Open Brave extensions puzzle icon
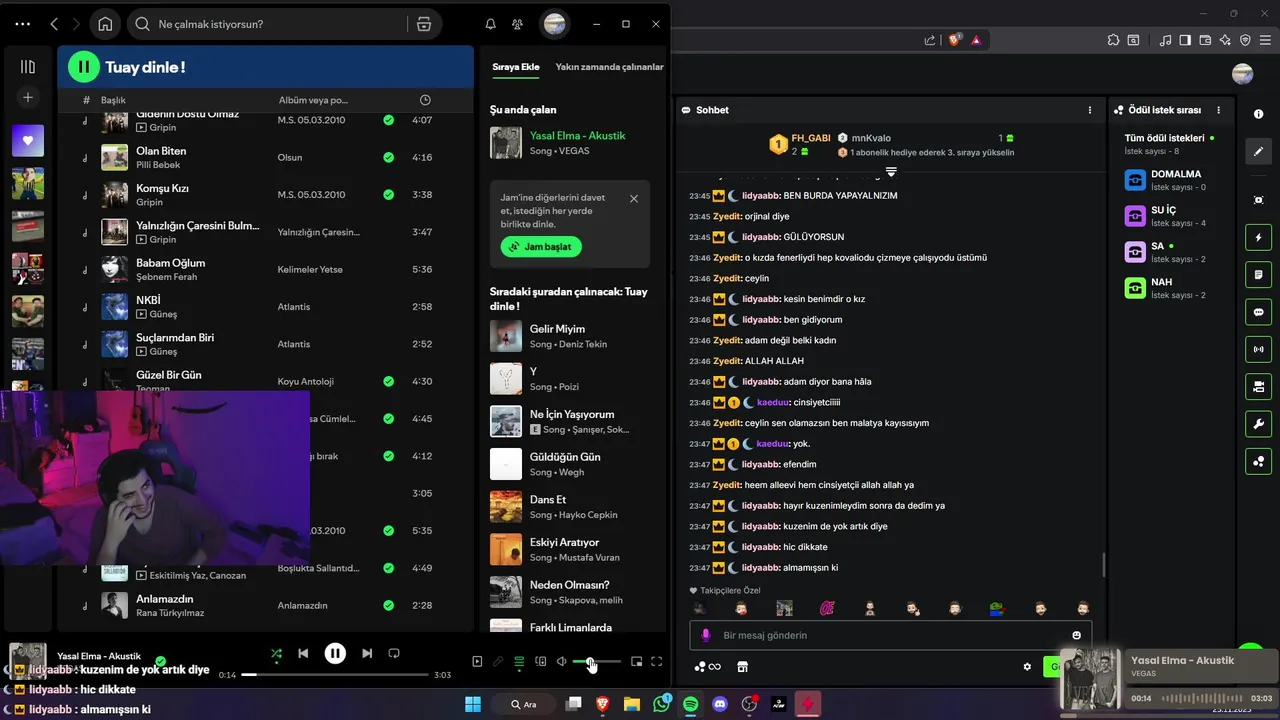Viewport: 1280px width, 720px height. 1114,40
